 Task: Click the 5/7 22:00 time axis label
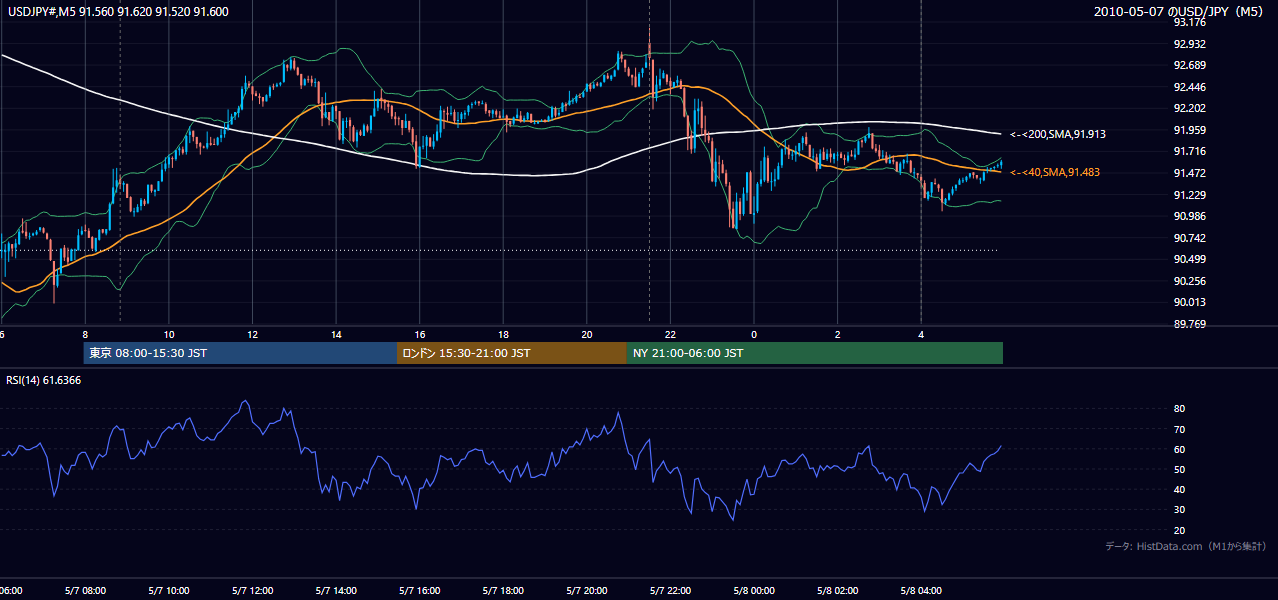coord(670,590)
